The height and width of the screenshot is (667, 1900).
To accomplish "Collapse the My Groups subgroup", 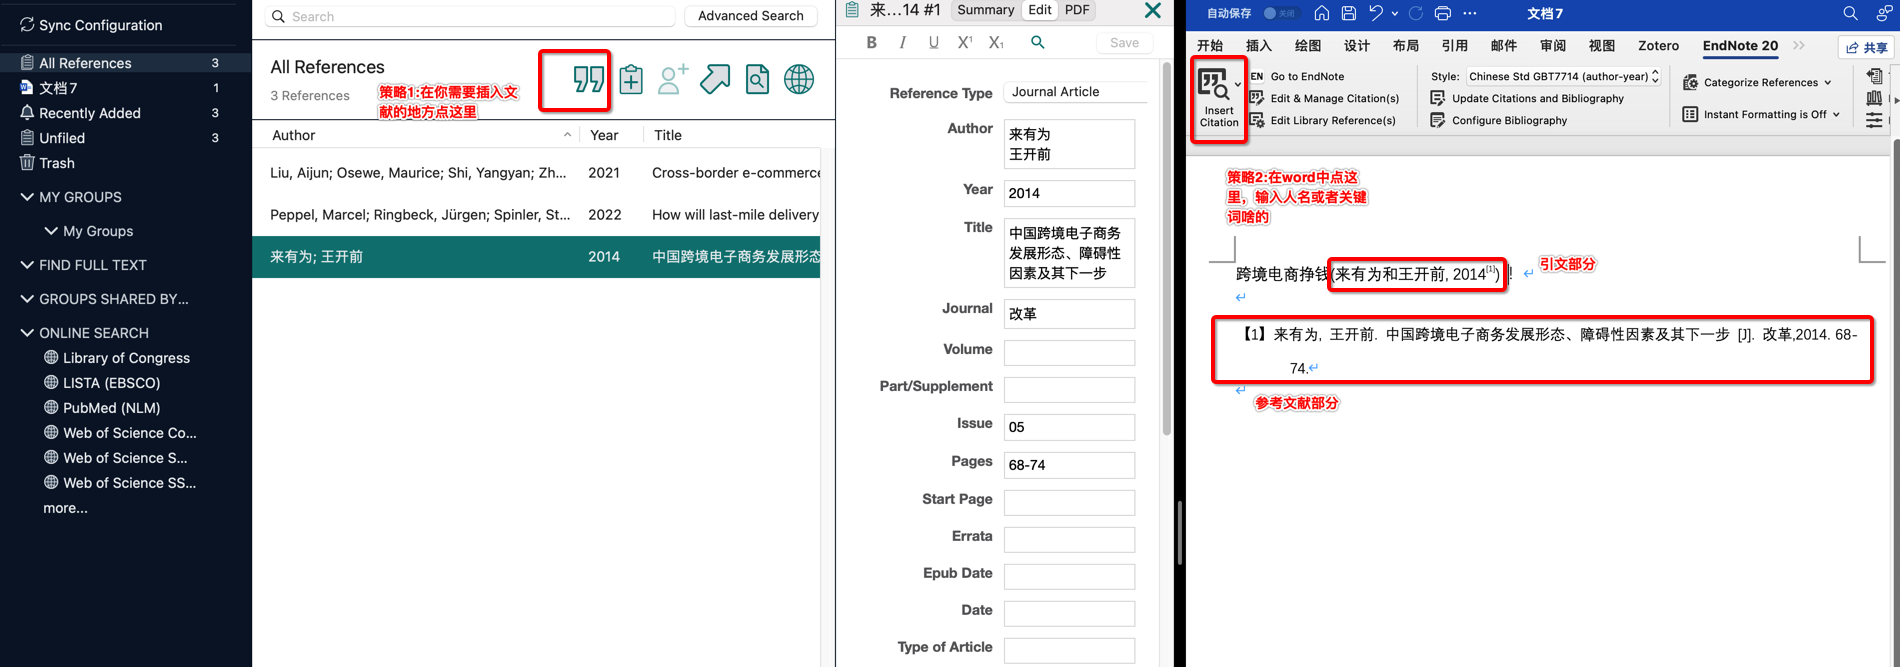I will click(51, 231).
